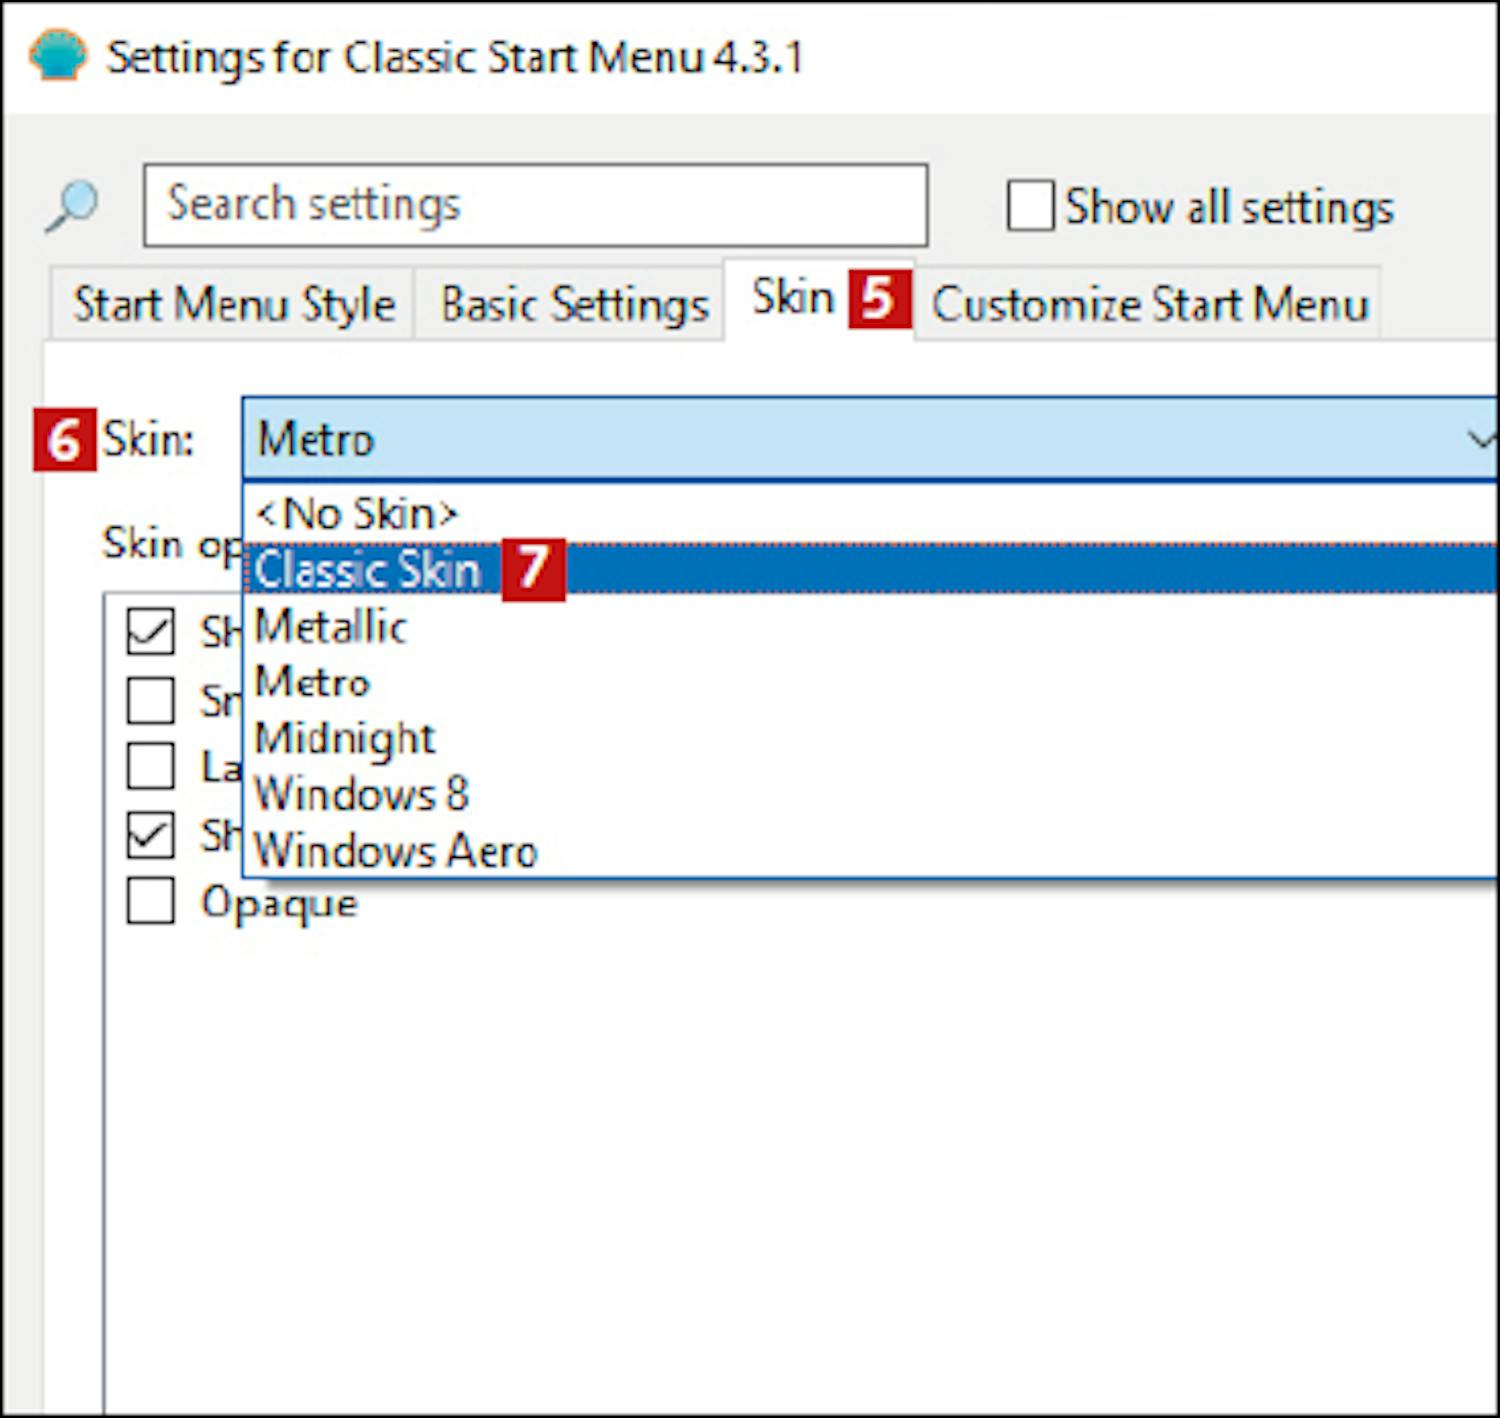Click red step marker number 5
The width and height of the screenshot is (1500, 1418).
[x=879, y=298]
